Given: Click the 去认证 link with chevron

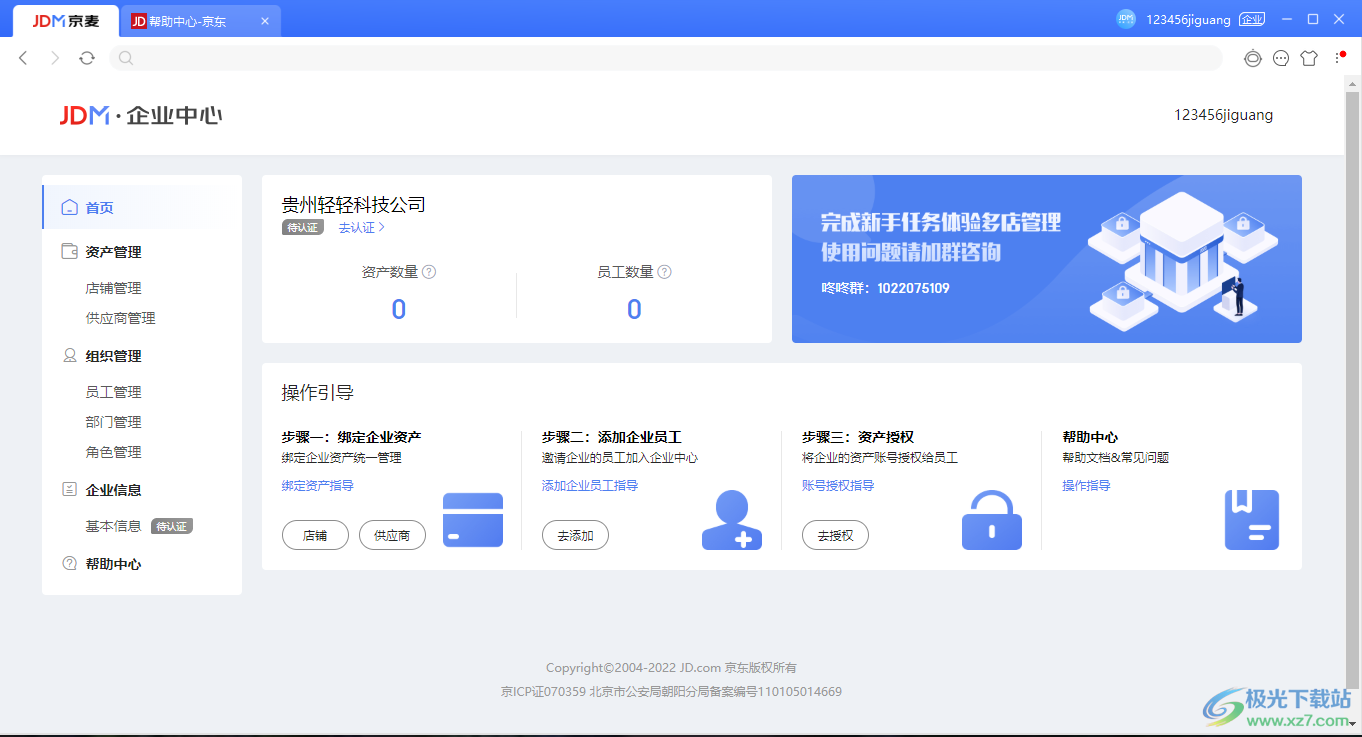Looking at the screenshot, I should (x=361, y=228).
